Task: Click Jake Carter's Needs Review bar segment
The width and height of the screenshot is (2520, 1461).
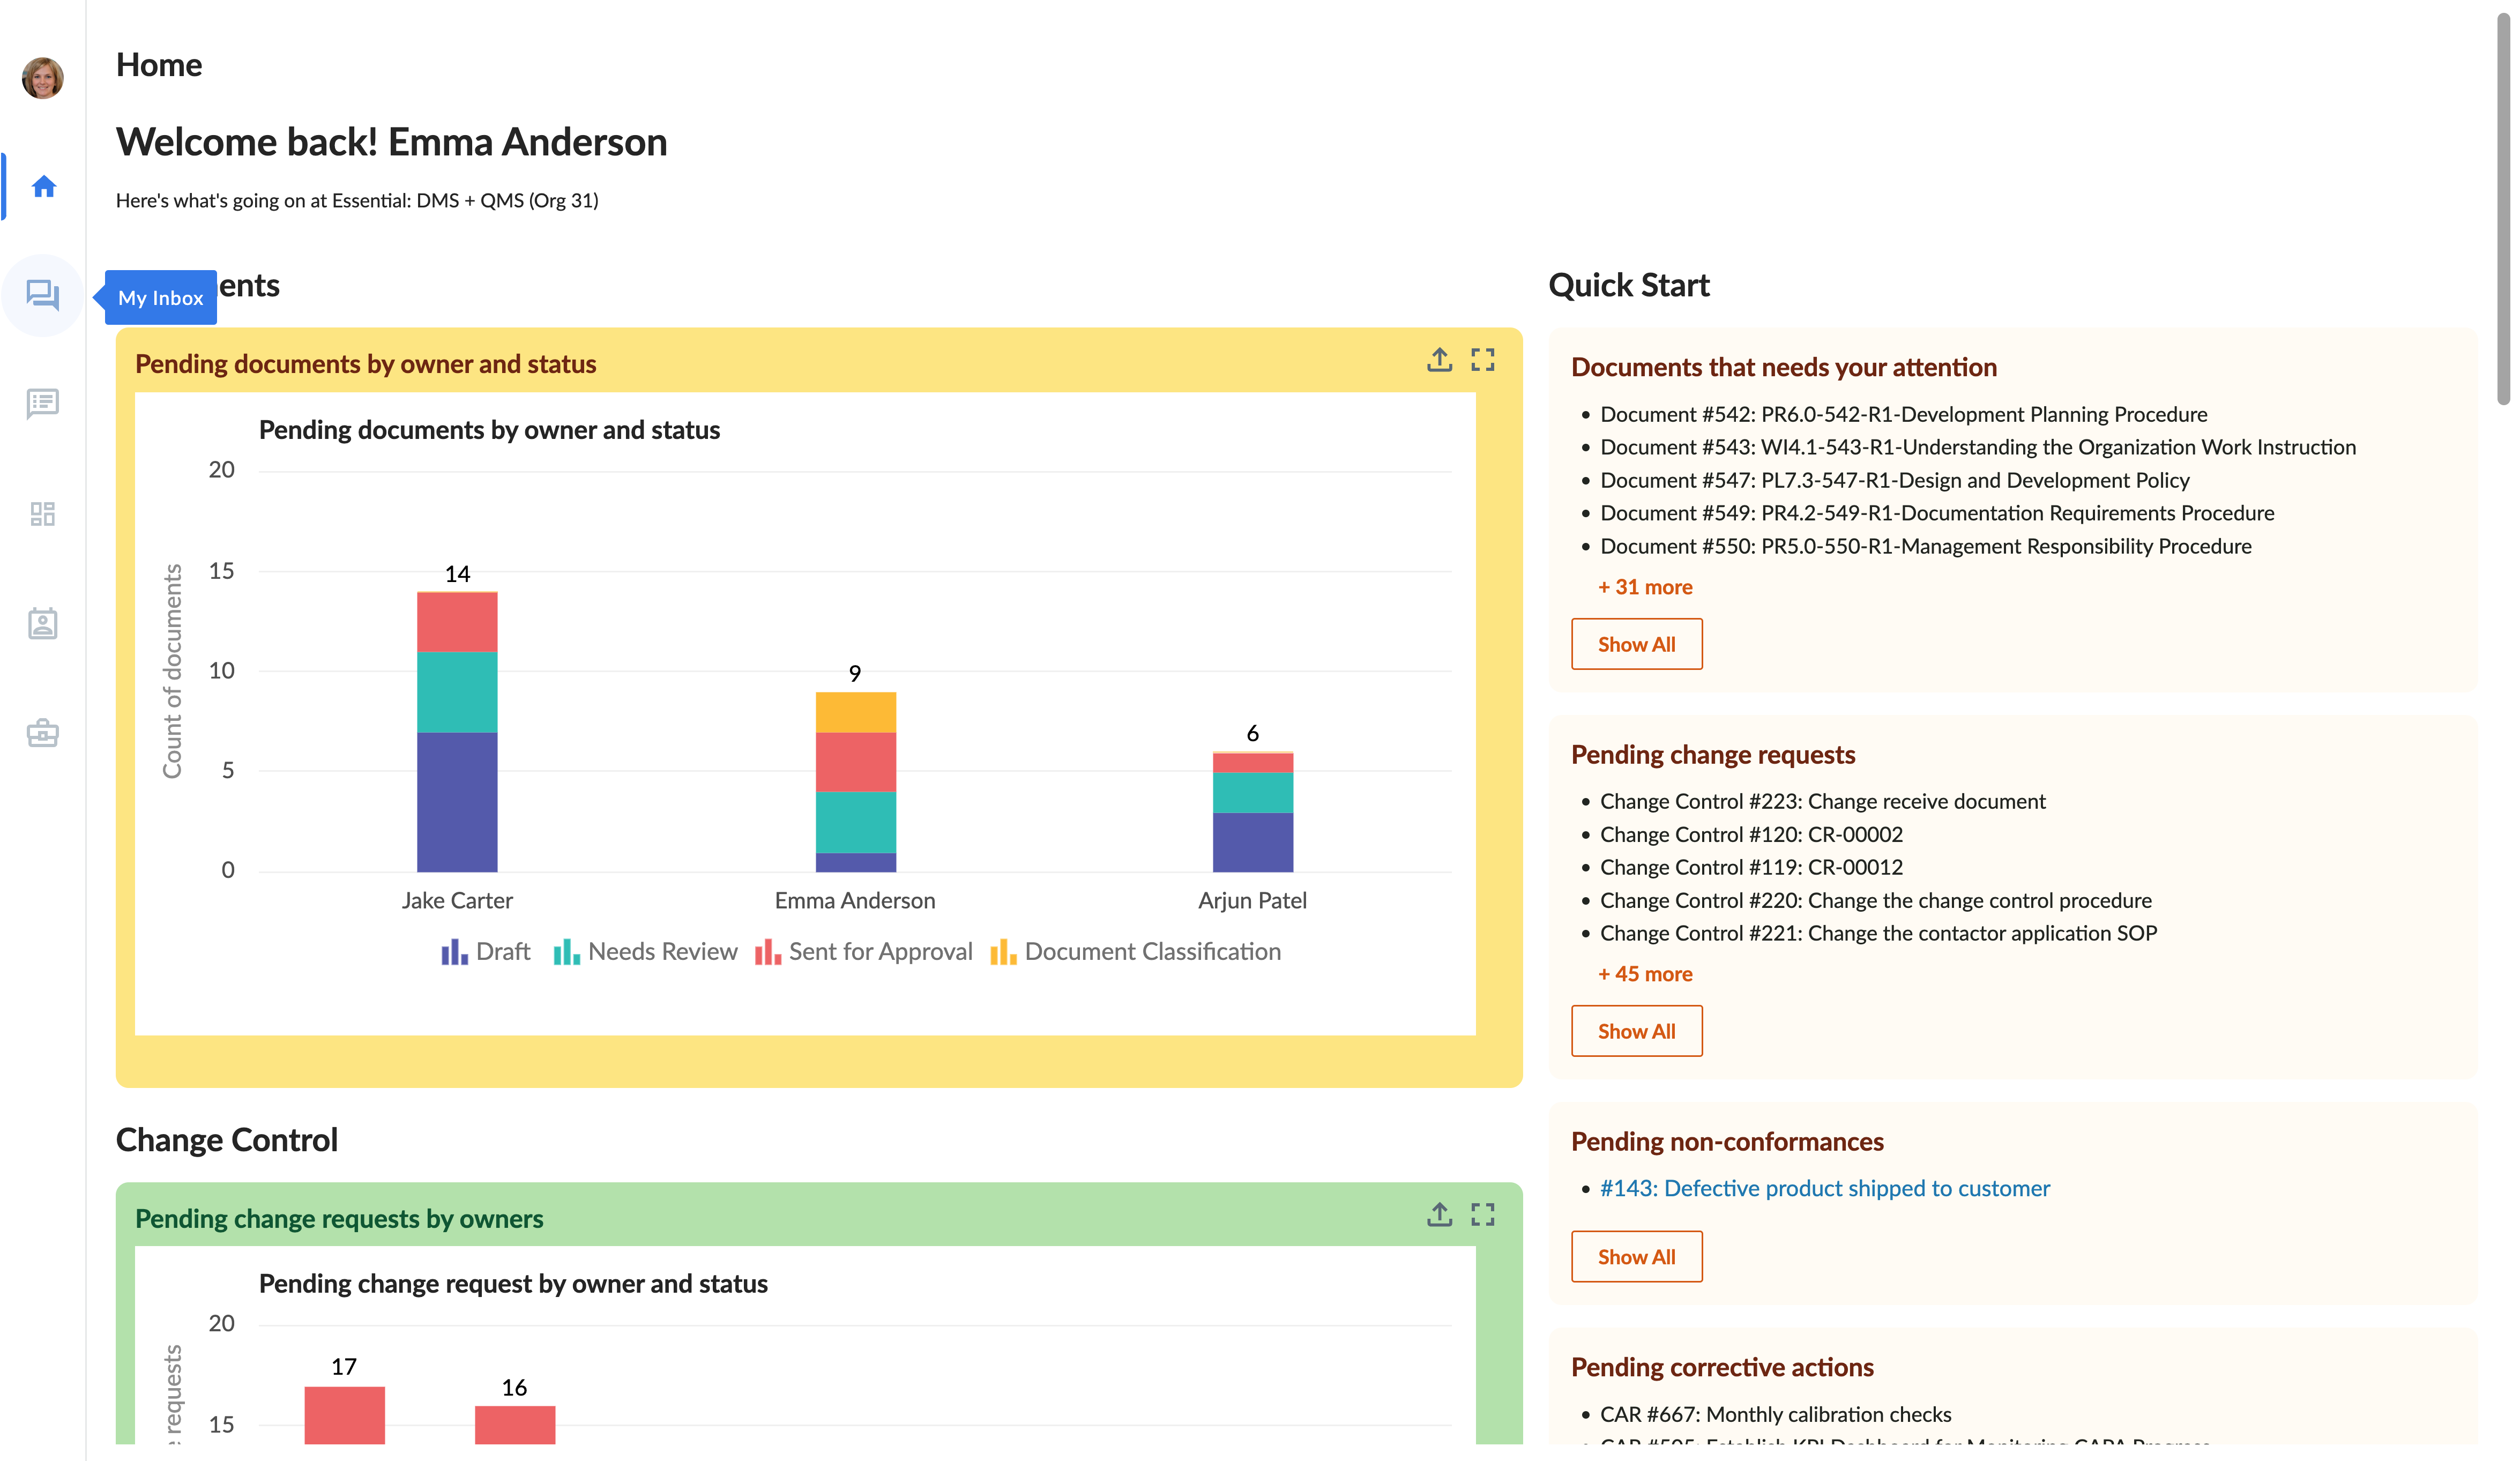Action: (457, 692)
